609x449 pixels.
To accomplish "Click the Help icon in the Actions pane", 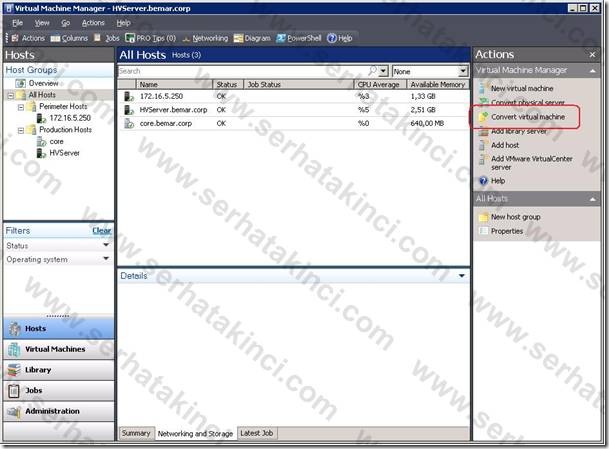I will point(483,181).
